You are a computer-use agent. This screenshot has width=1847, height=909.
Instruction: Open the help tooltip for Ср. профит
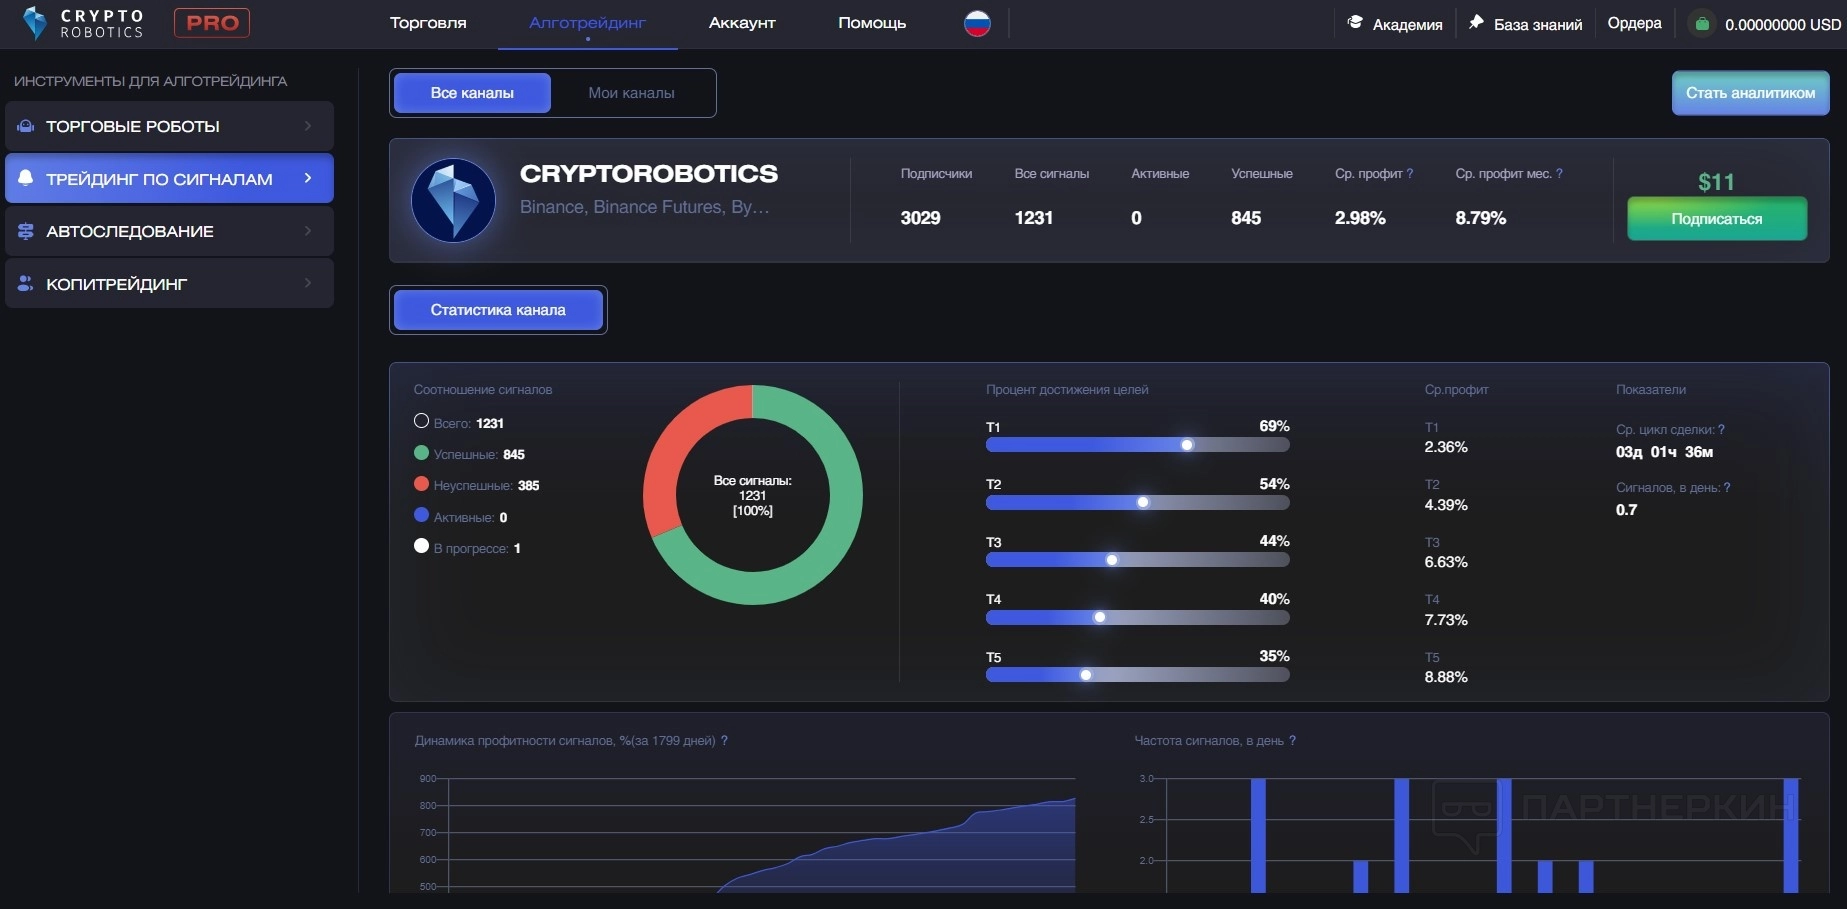1410,174
